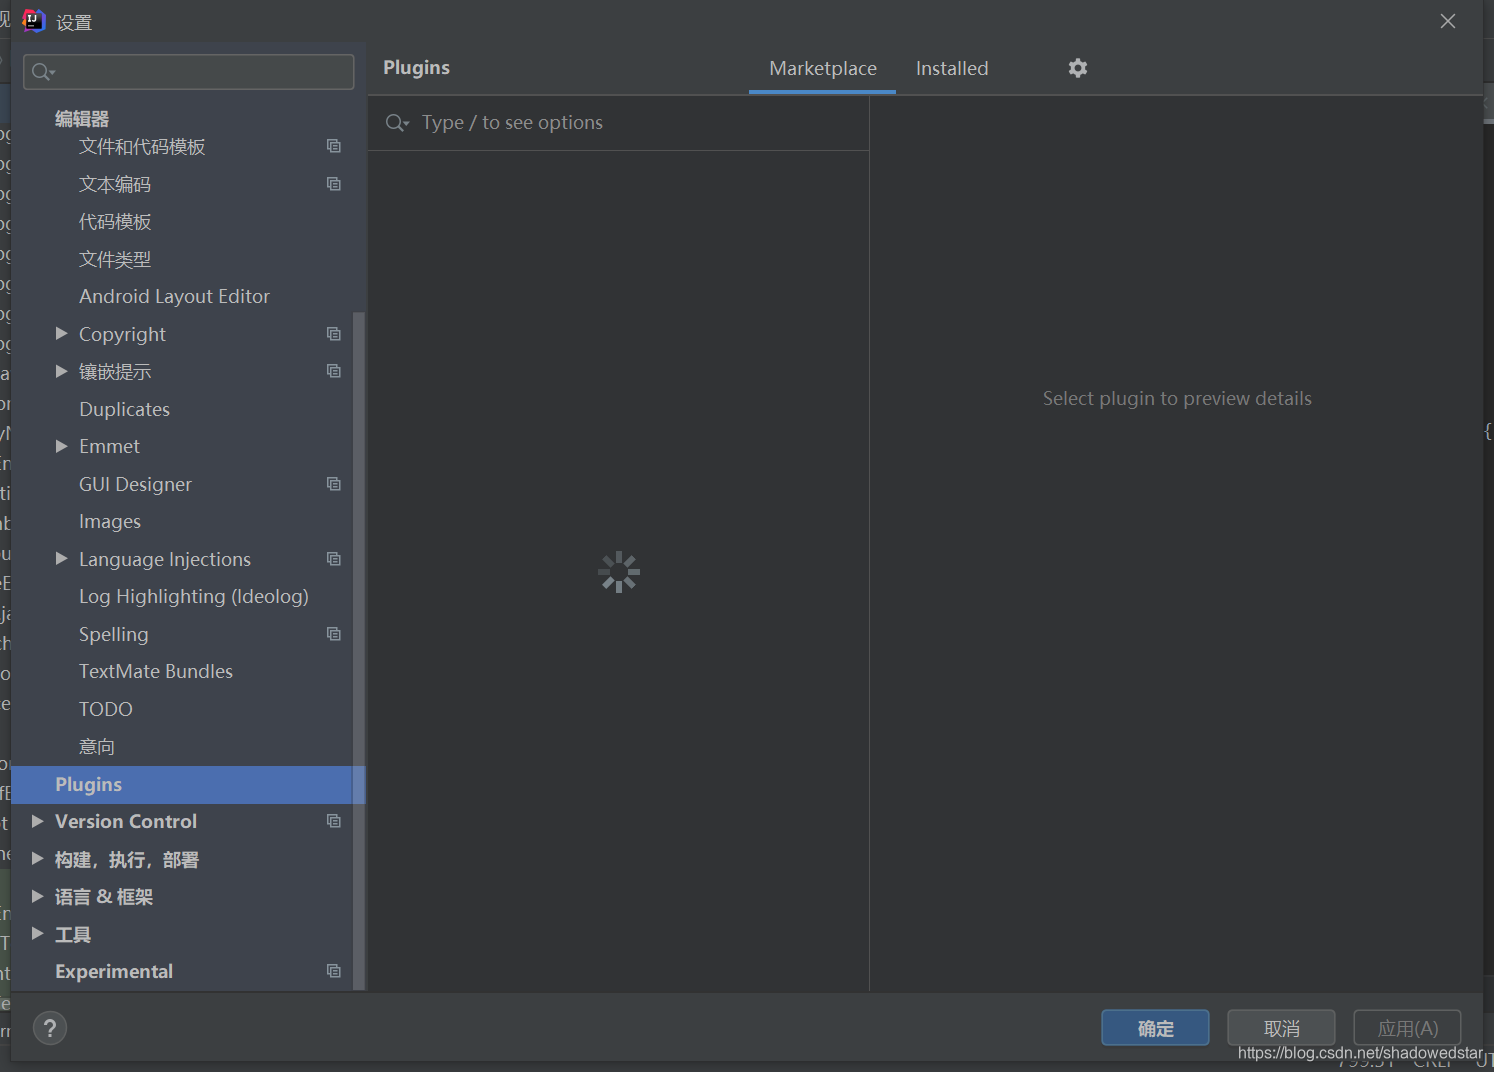Screen dimensions: 1494x1072
Task: Select Images in the settings tree
Action: 110,521
